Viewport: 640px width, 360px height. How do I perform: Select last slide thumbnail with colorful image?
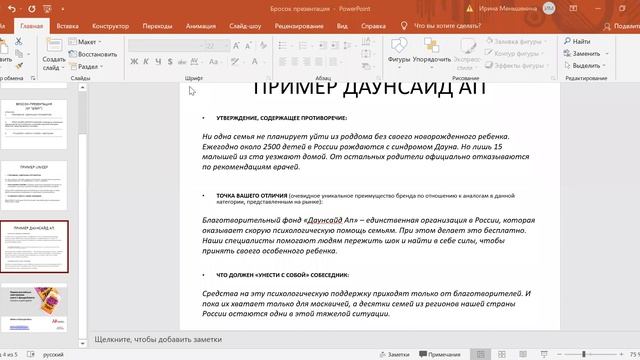point(34,309)
